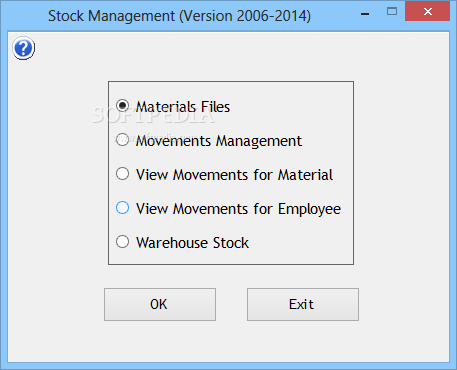This screenshot has height=370, width=457.
Task: Click the Stock Management title bar text
Action: point(179,16)
